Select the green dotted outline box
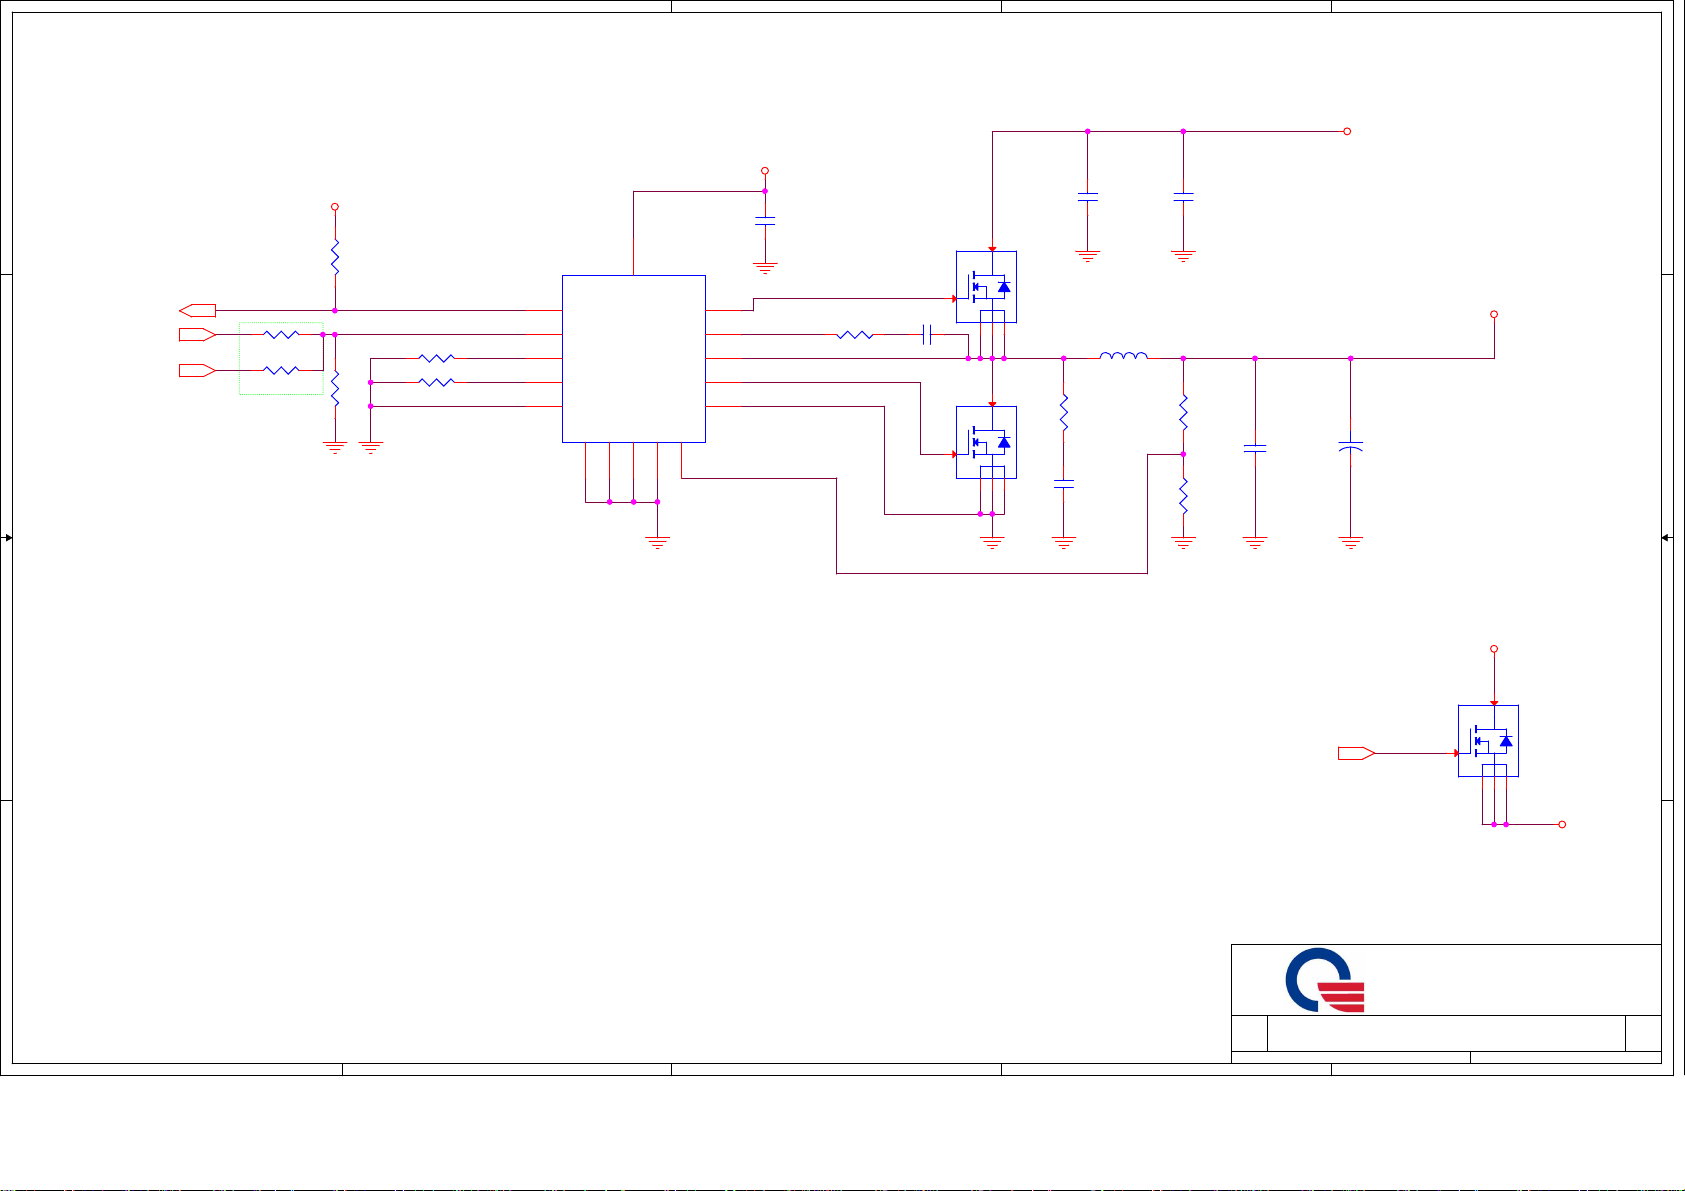The height and width of the screenshot is (1191, 1685). click(x=281, y=358)
